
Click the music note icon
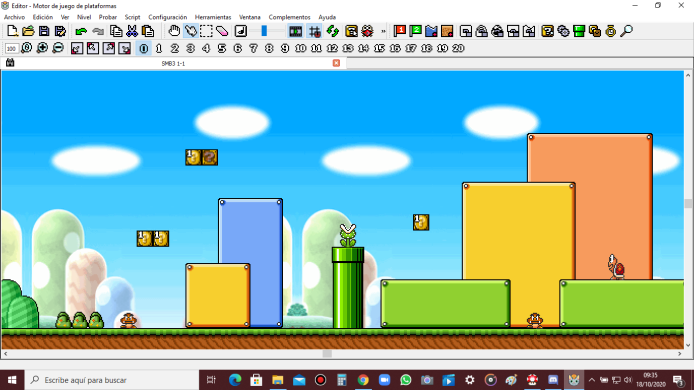point(241,31)
